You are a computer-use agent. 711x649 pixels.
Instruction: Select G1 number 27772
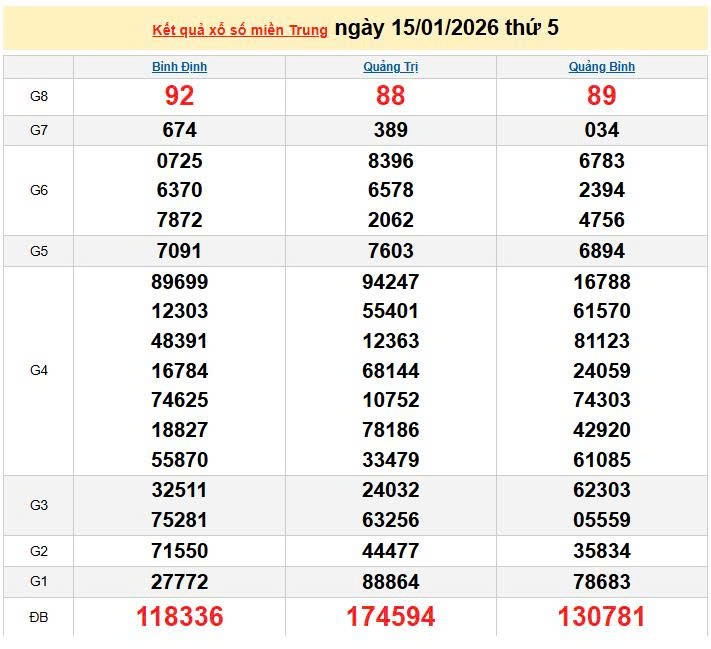point(180,582)
